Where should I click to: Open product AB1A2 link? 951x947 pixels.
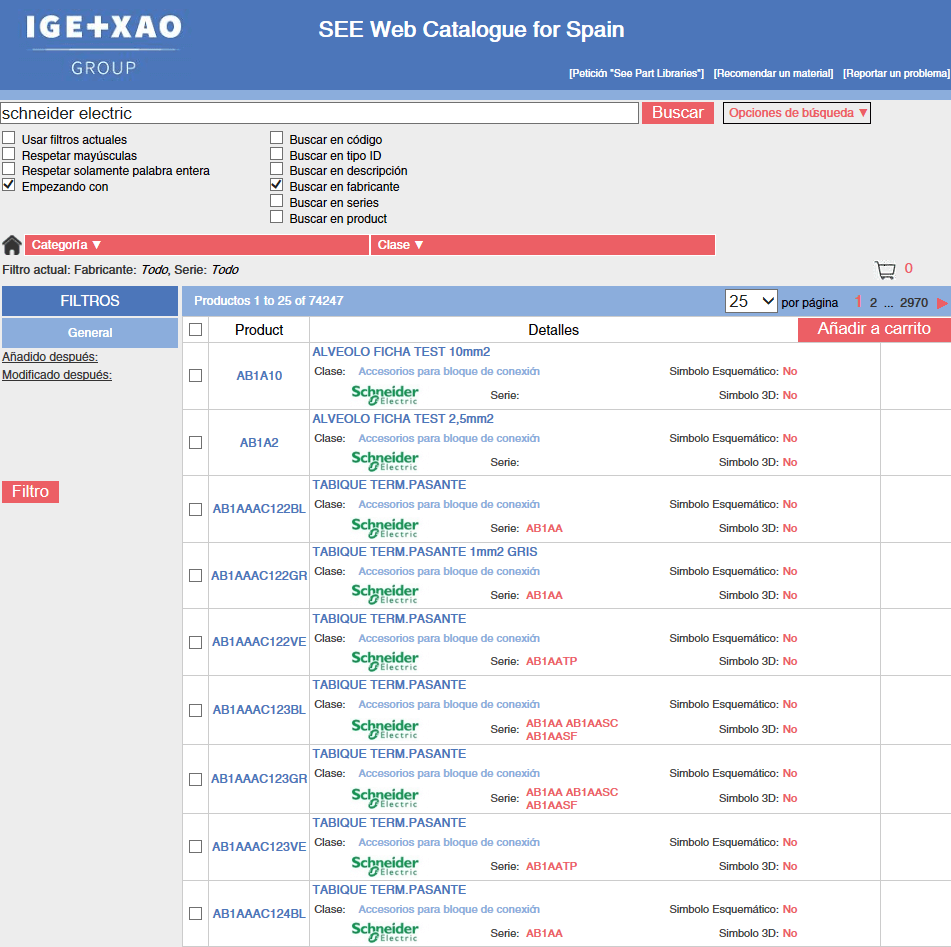[x=259, y=442]
